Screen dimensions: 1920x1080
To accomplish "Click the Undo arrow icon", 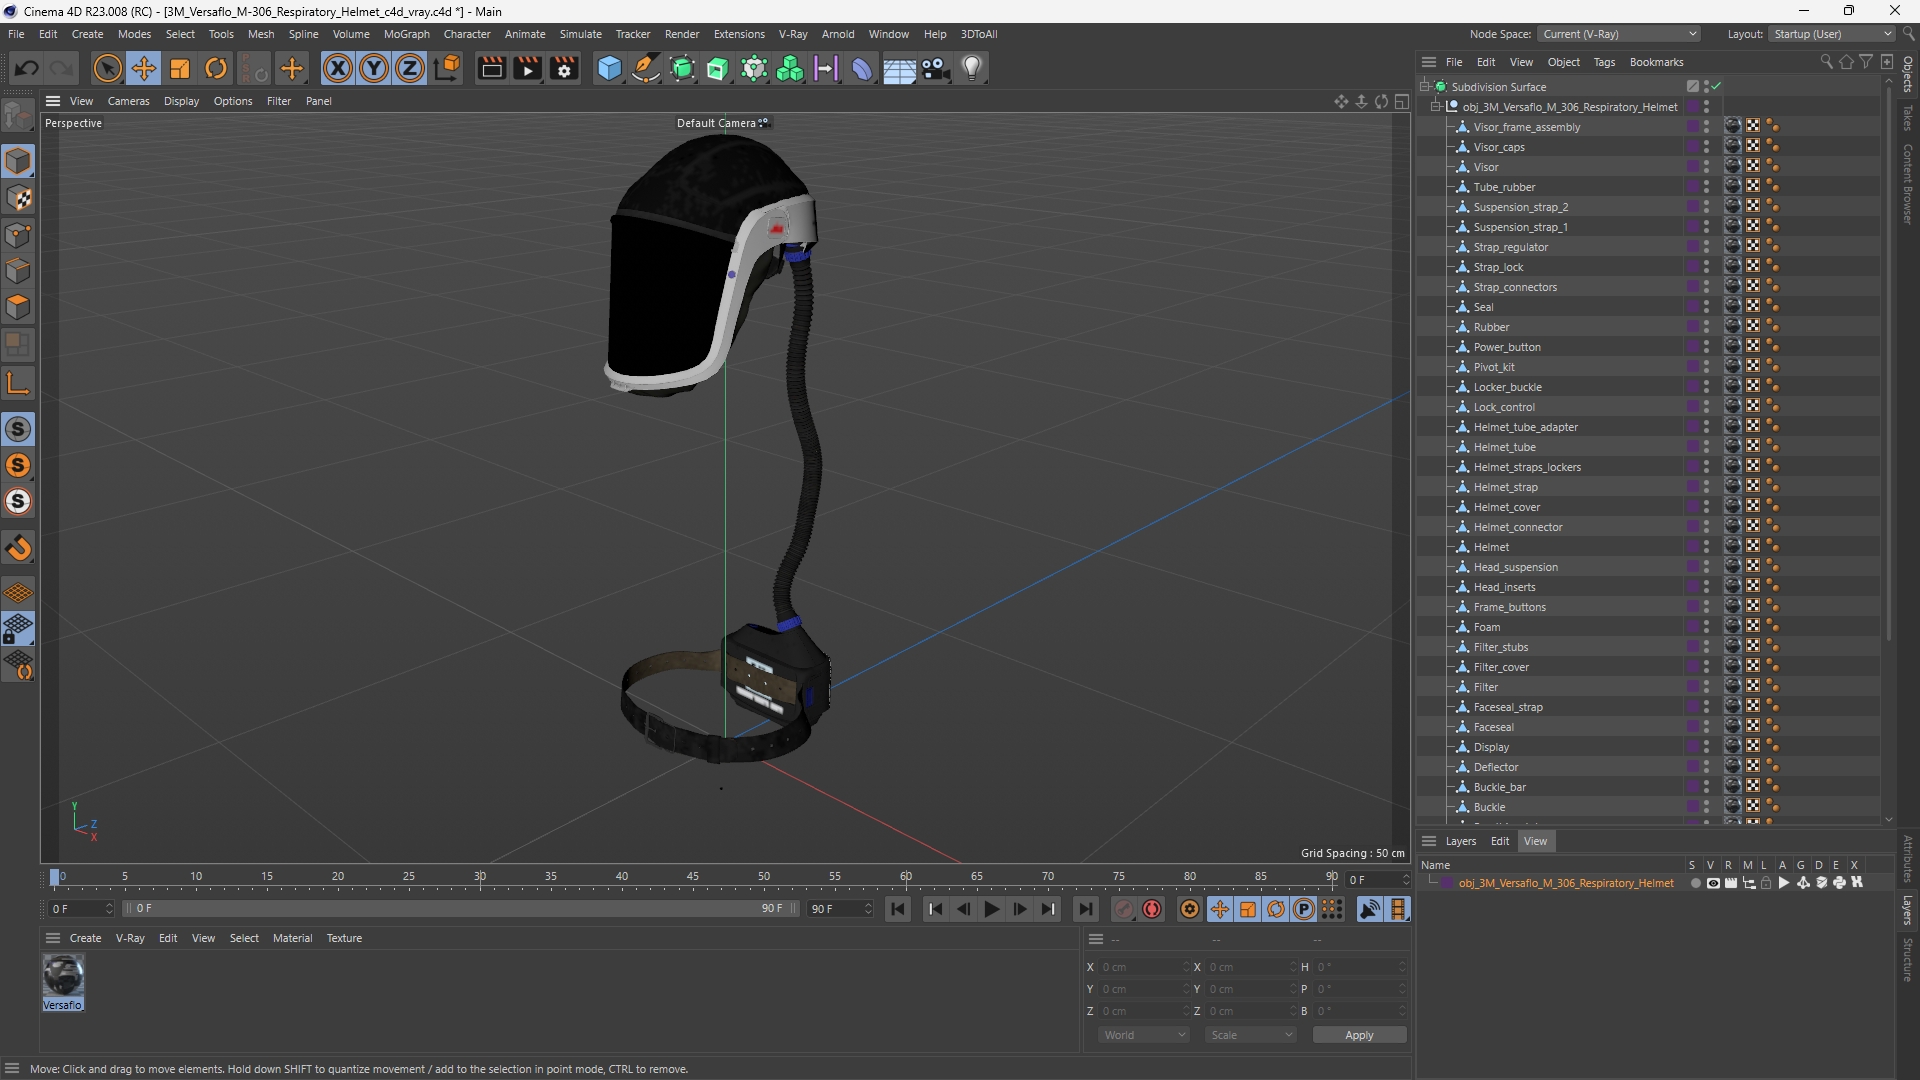I will [x=27, y=68].
